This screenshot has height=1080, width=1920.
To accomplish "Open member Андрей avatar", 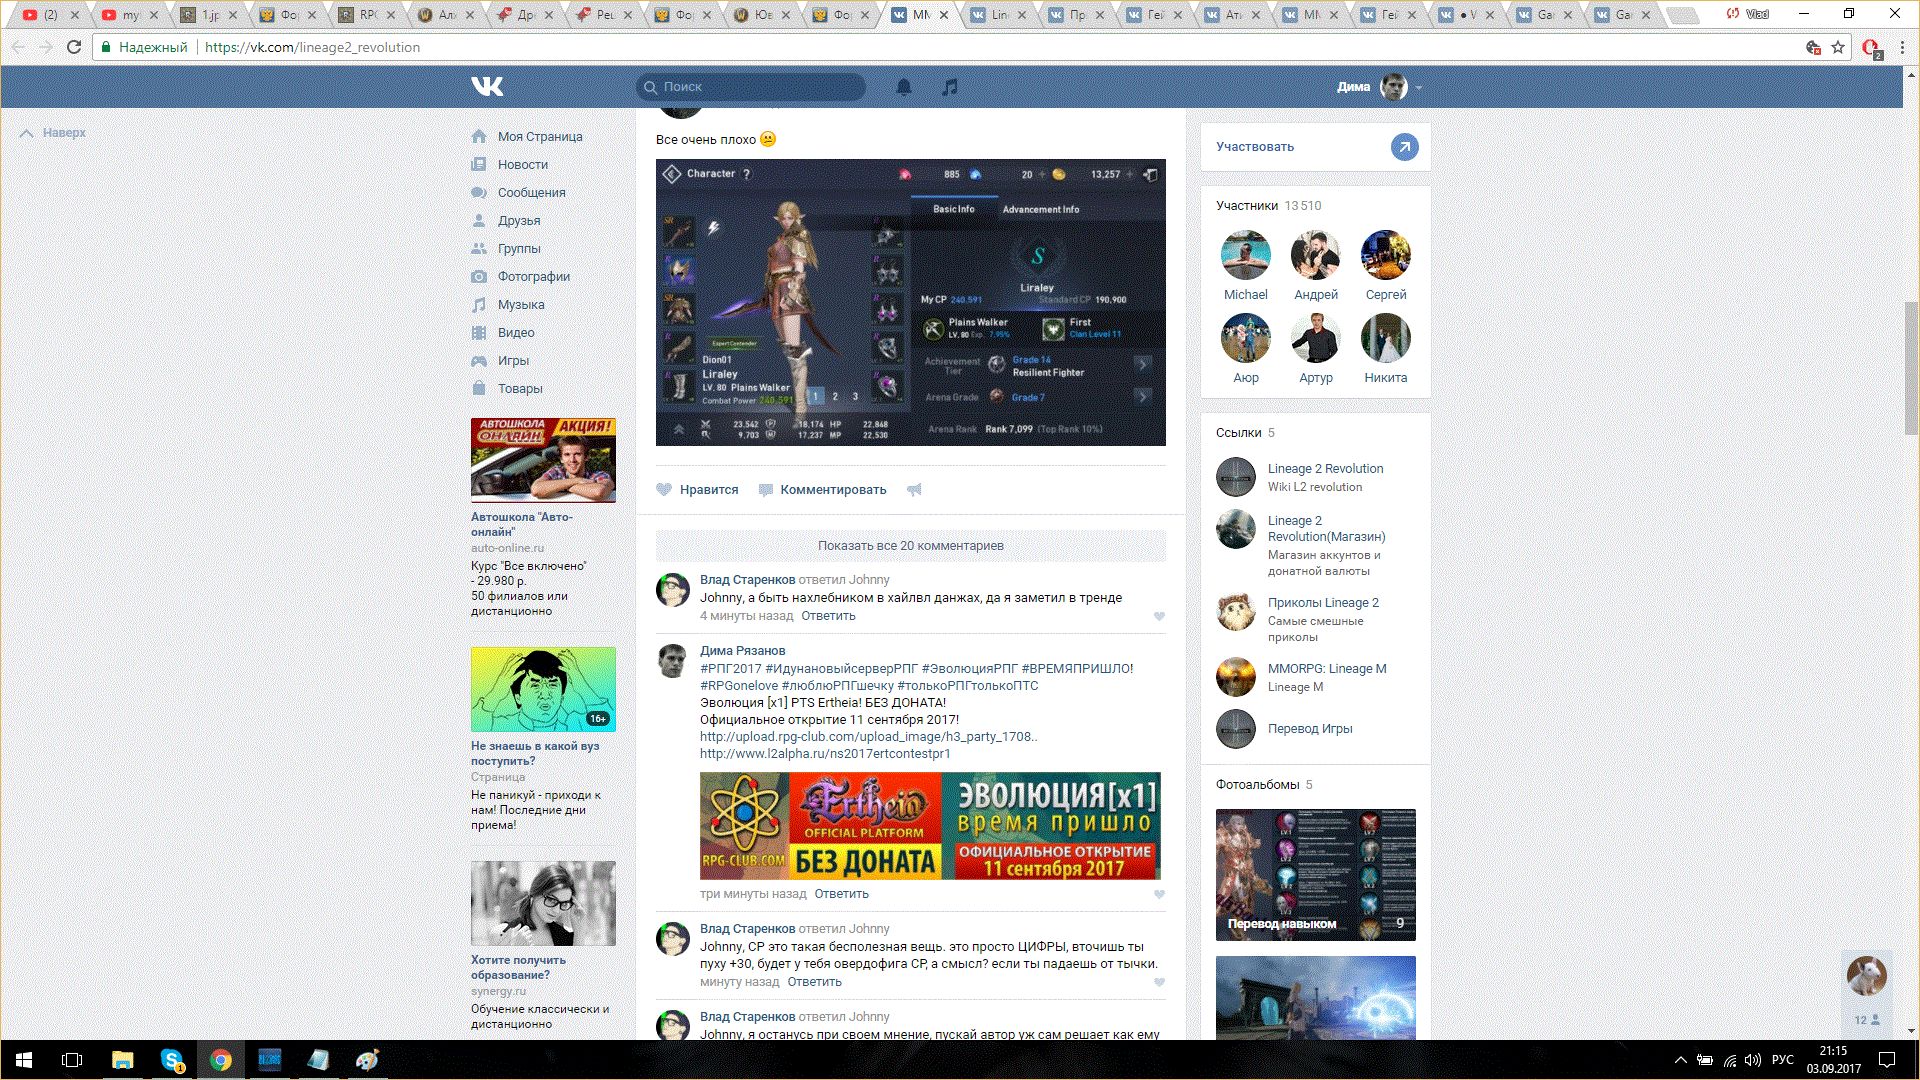I will 1315,255.
